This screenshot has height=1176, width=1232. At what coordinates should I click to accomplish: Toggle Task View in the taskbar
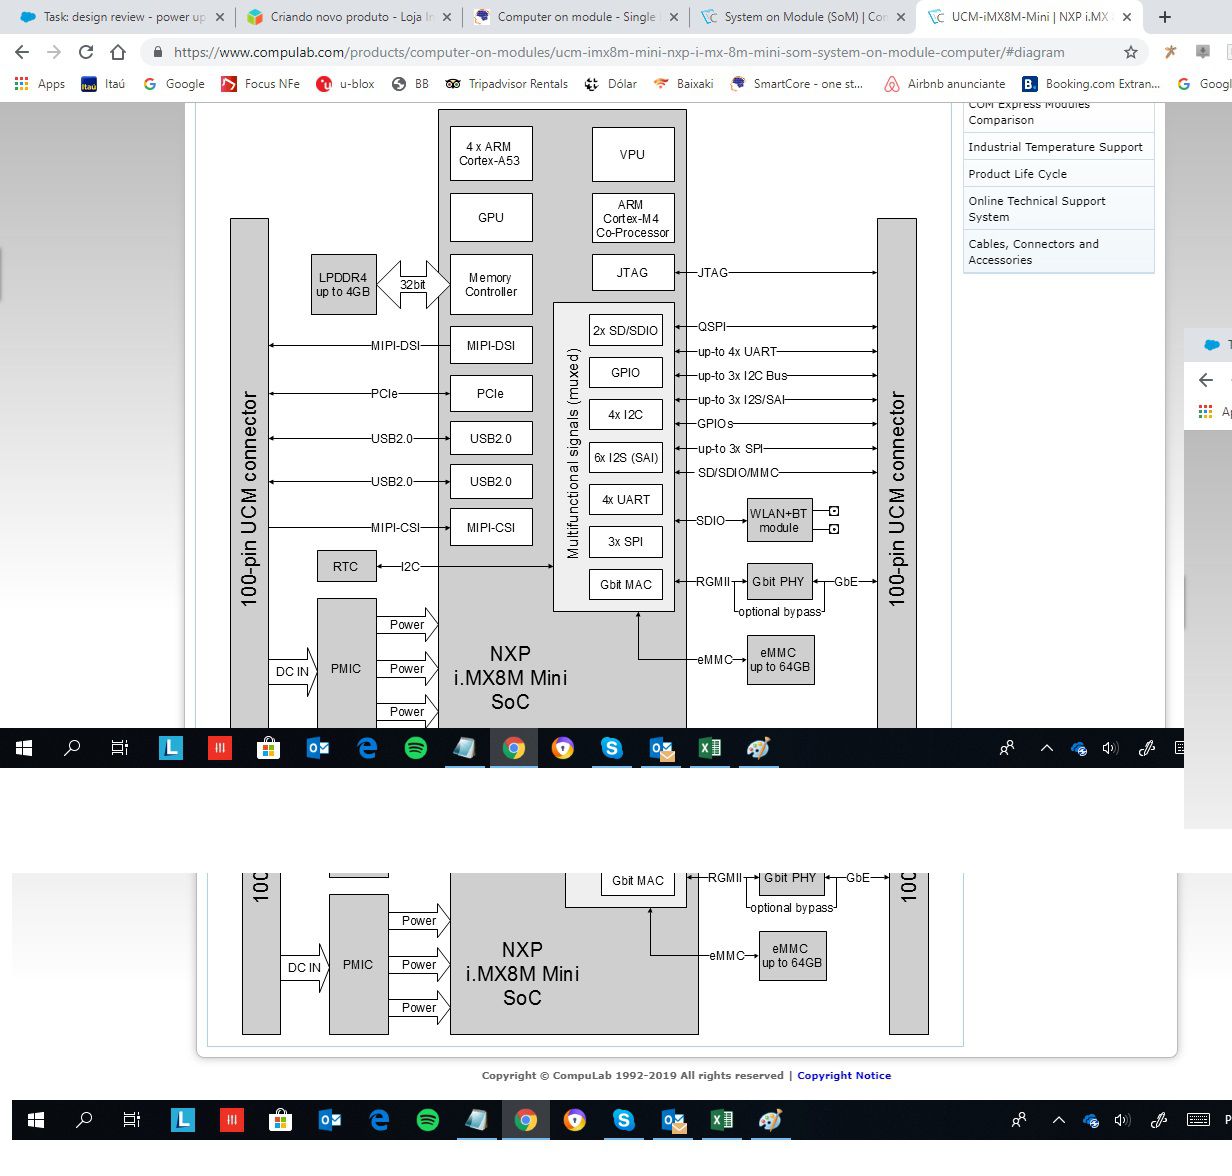click(119, 748)
